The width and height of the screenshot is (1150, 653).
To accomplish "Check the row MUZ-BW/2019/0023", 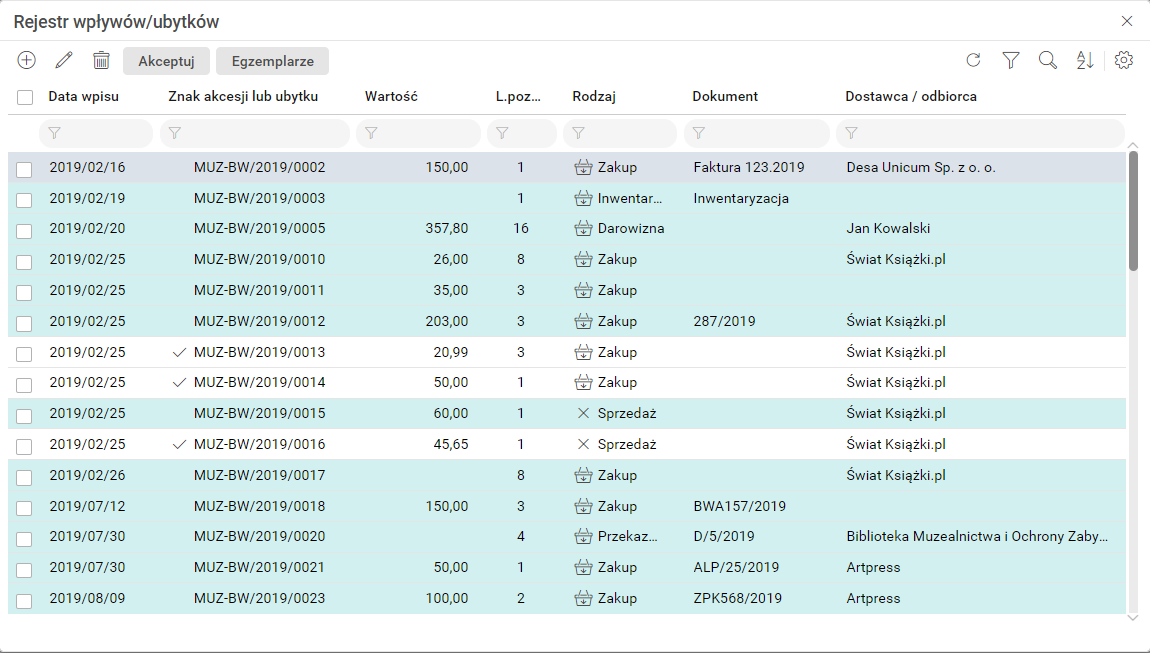I will point(24,601).
